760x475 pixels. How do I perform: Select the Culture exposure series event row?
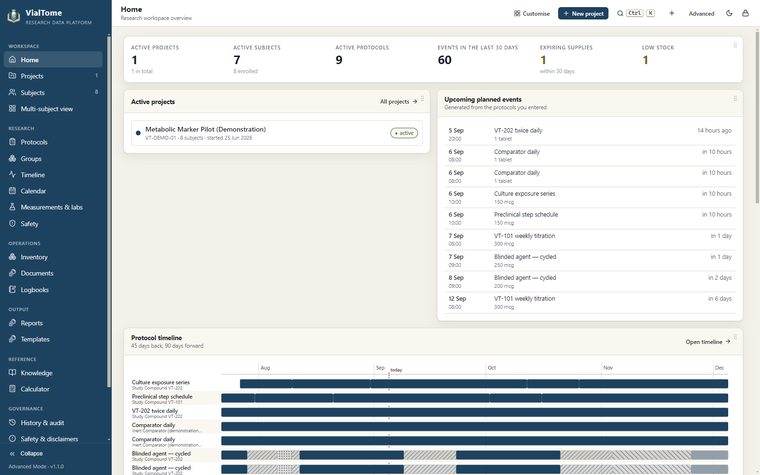590,197
